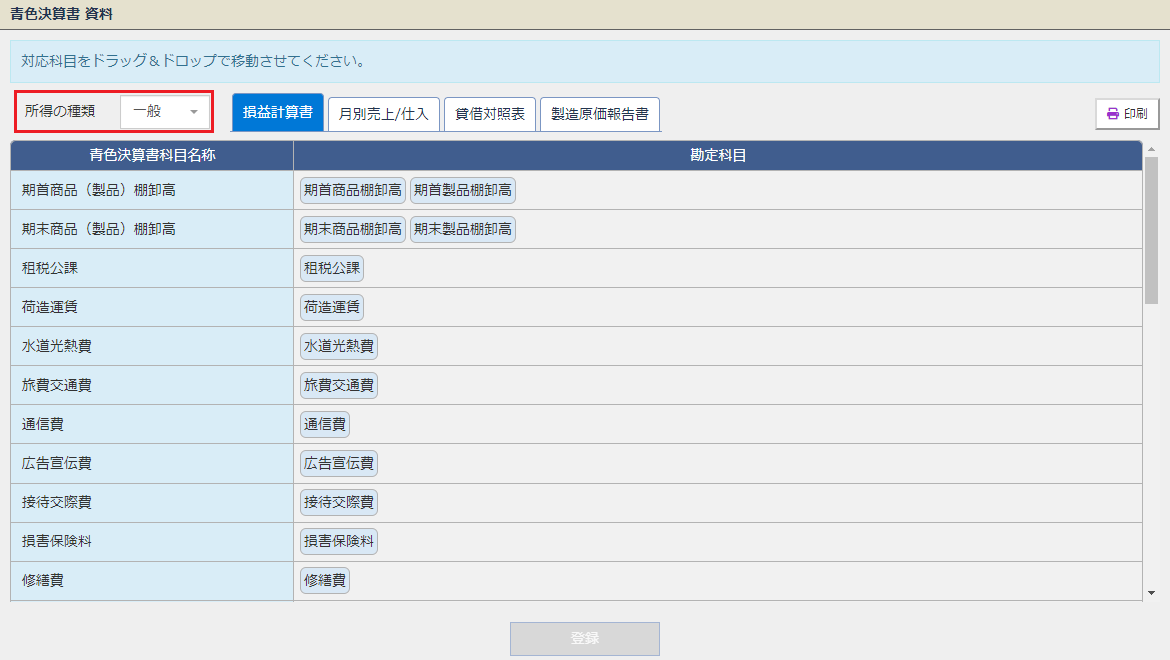Select the 期末商品棚卸高 account tag
This screenshot has height=660, width=1170.
pyautogui.click(x=353, y=229)
